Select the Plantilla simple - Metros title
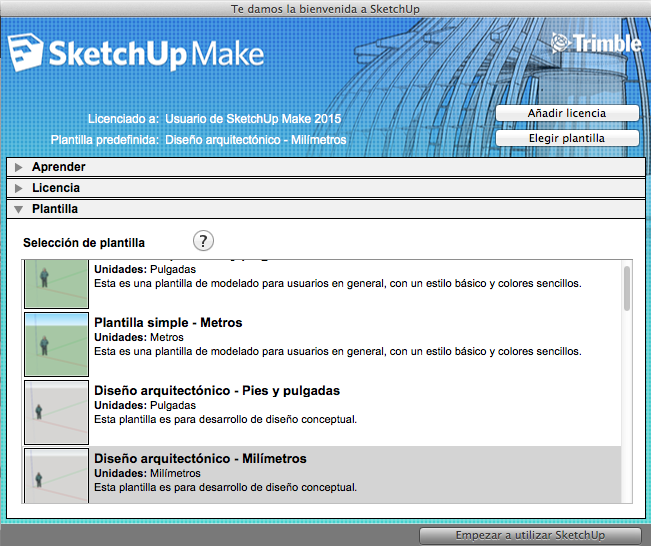The width and height of the screenshot is (651, 546). tap(168, 323)
